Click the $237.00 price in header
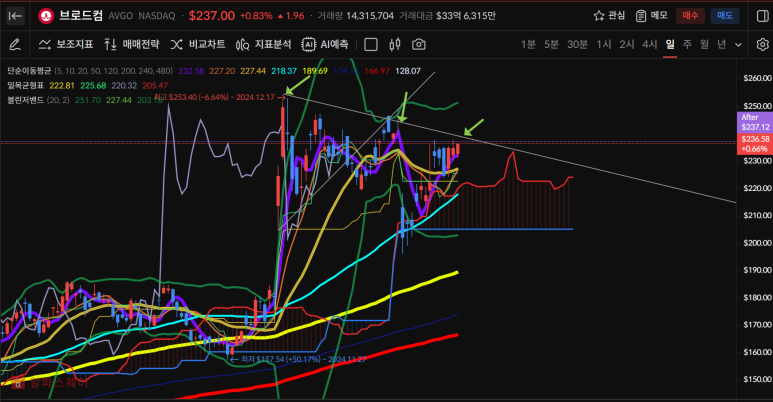The height and width of the screenshot is (402, 773). tap(212, 16)
